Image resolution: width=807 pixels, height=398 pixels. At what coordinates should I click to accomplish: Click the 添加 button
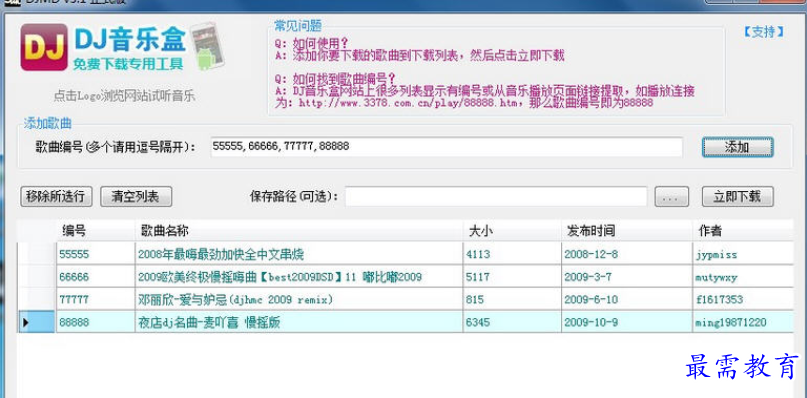(x=737, y=147)
